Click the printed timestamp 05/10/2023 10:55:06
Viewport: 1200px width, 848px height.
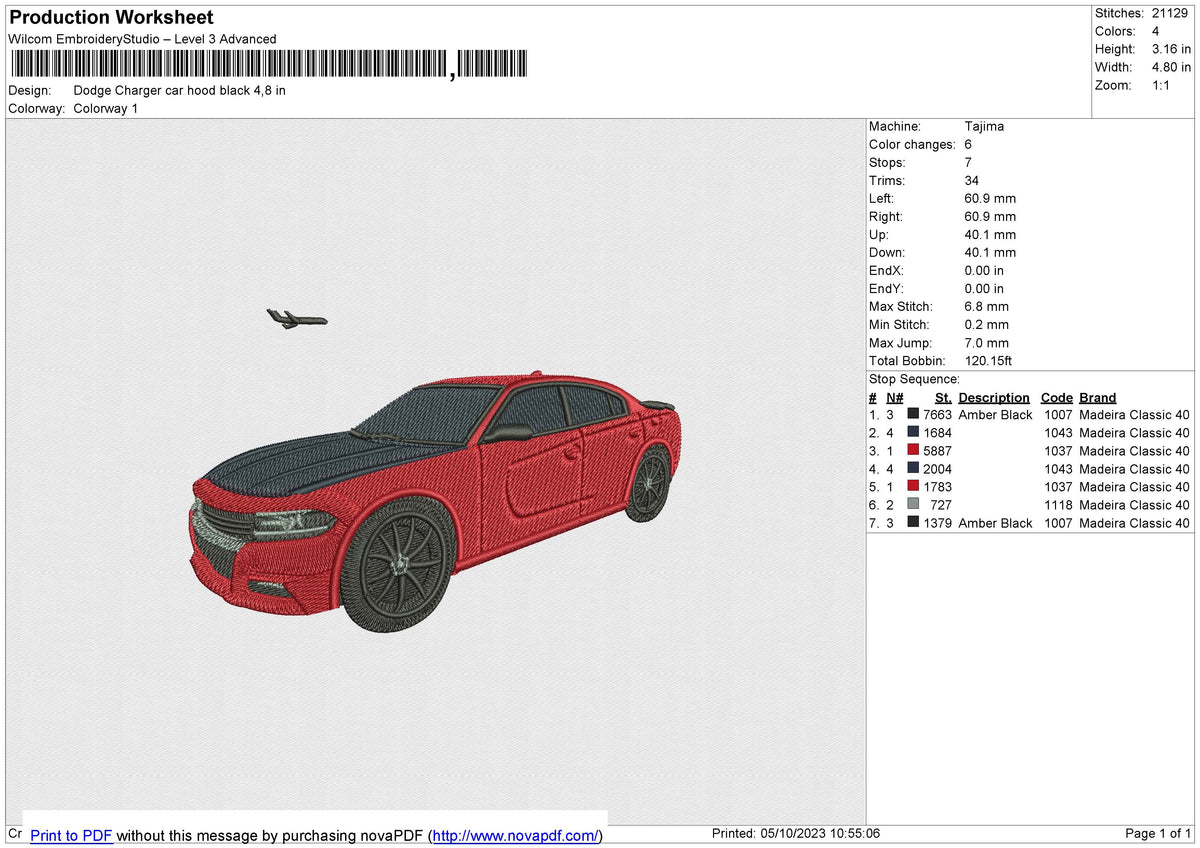pyautogui.click(x=822, y=834)
